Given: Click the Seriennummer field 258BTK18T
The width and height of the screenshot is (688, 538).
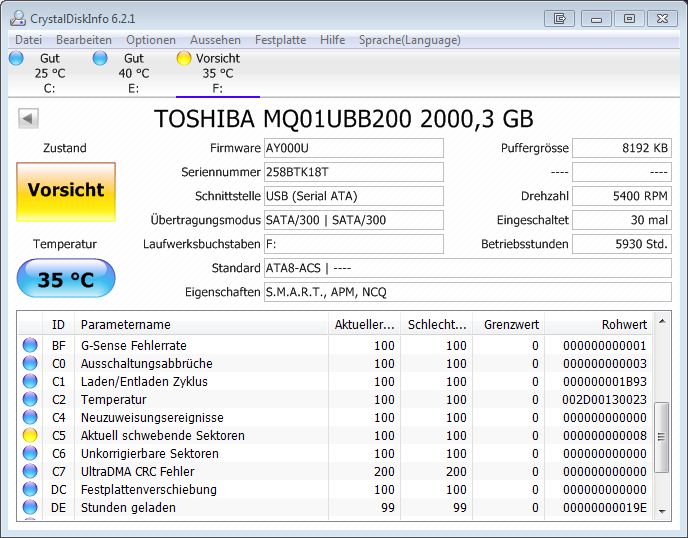Looking at the screenshot, I should (x=354, y=172).
